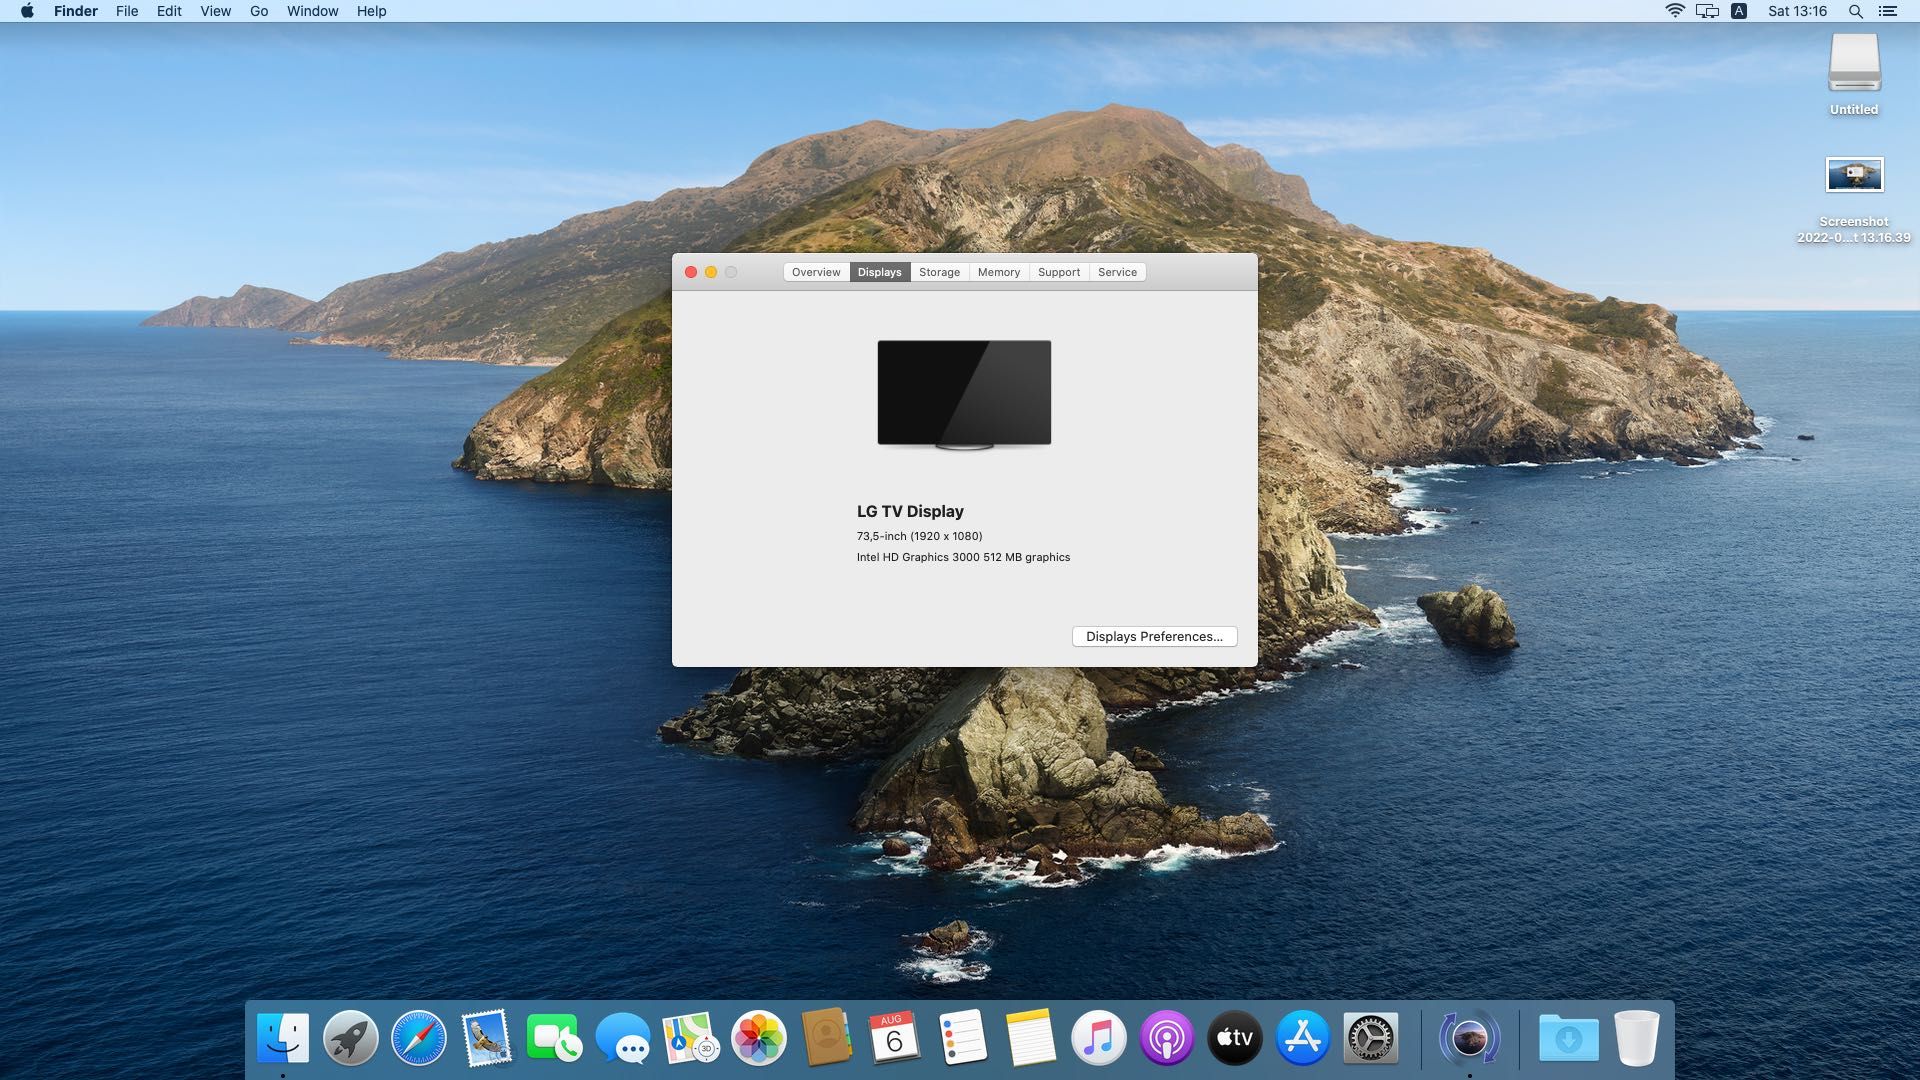Open Wi-Fi status menu

[1675, 11]
